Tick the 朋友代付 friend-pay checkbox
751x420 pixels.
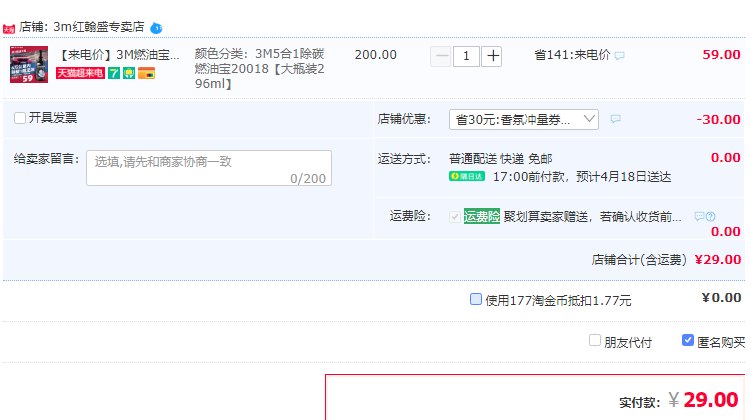click(x=595, y=340)
